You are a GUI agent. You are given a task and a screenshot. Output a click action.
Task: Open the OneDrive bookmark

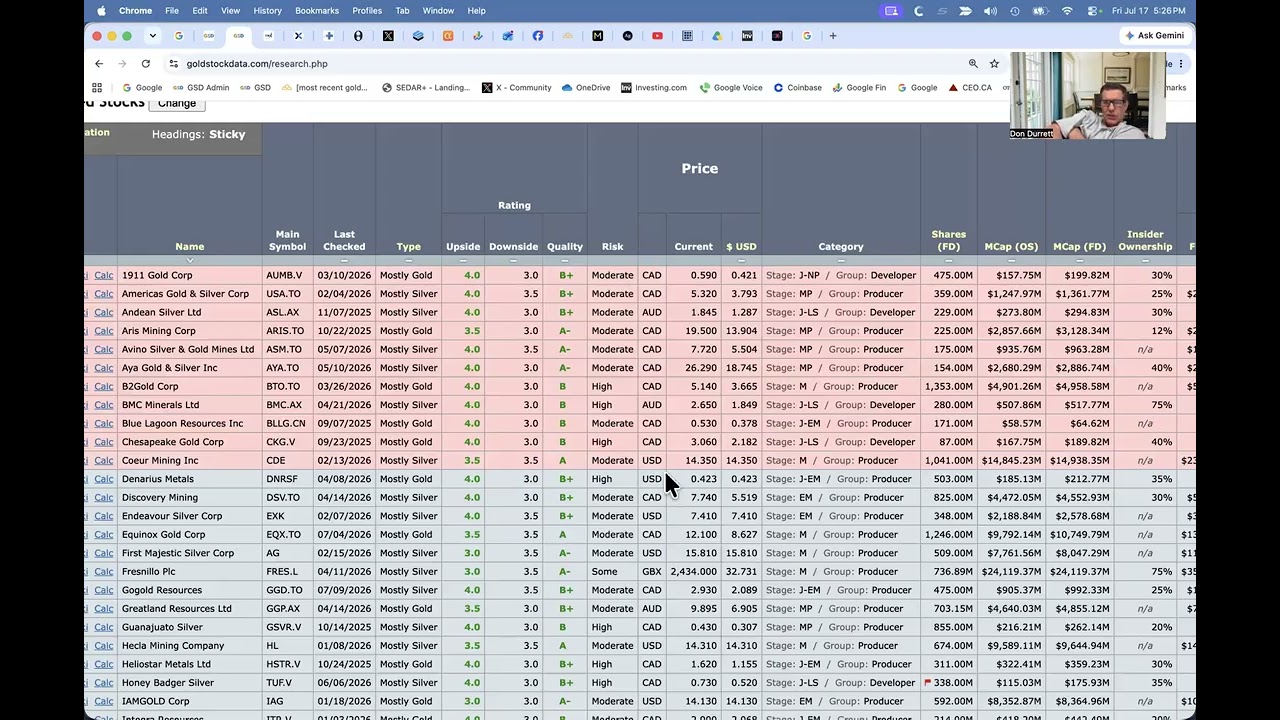(x=585, y=88)
